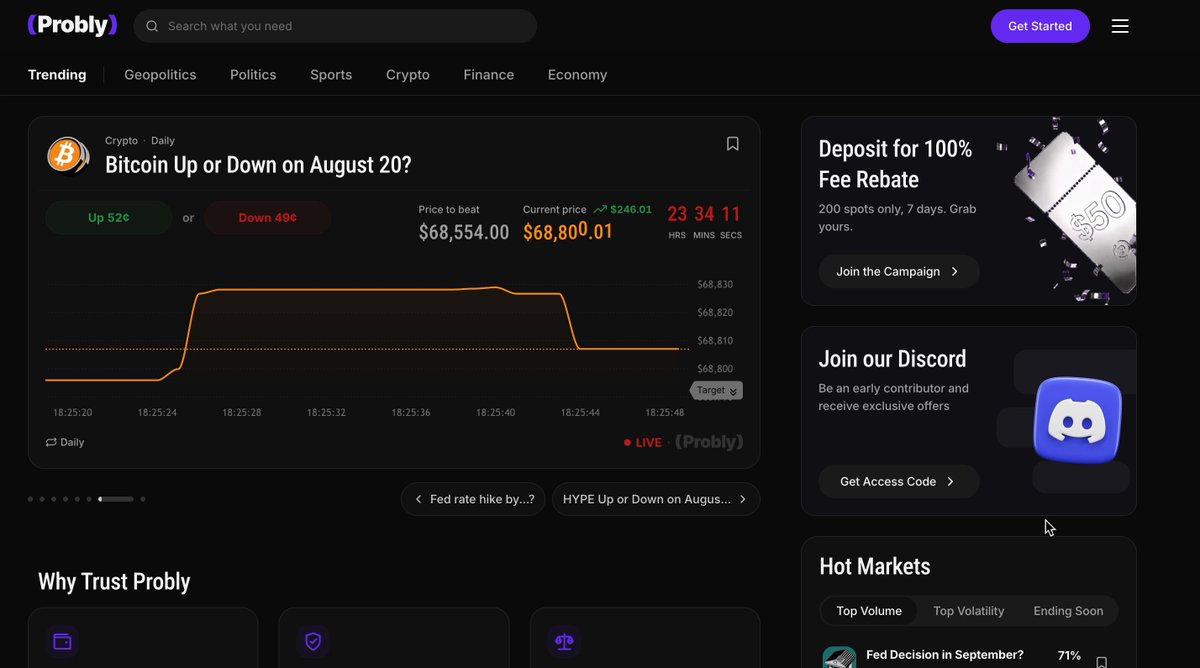This screenshot has width=1200, height=668.
Task: Click the magnifier icon in the search bar
Action: (152, 26)
